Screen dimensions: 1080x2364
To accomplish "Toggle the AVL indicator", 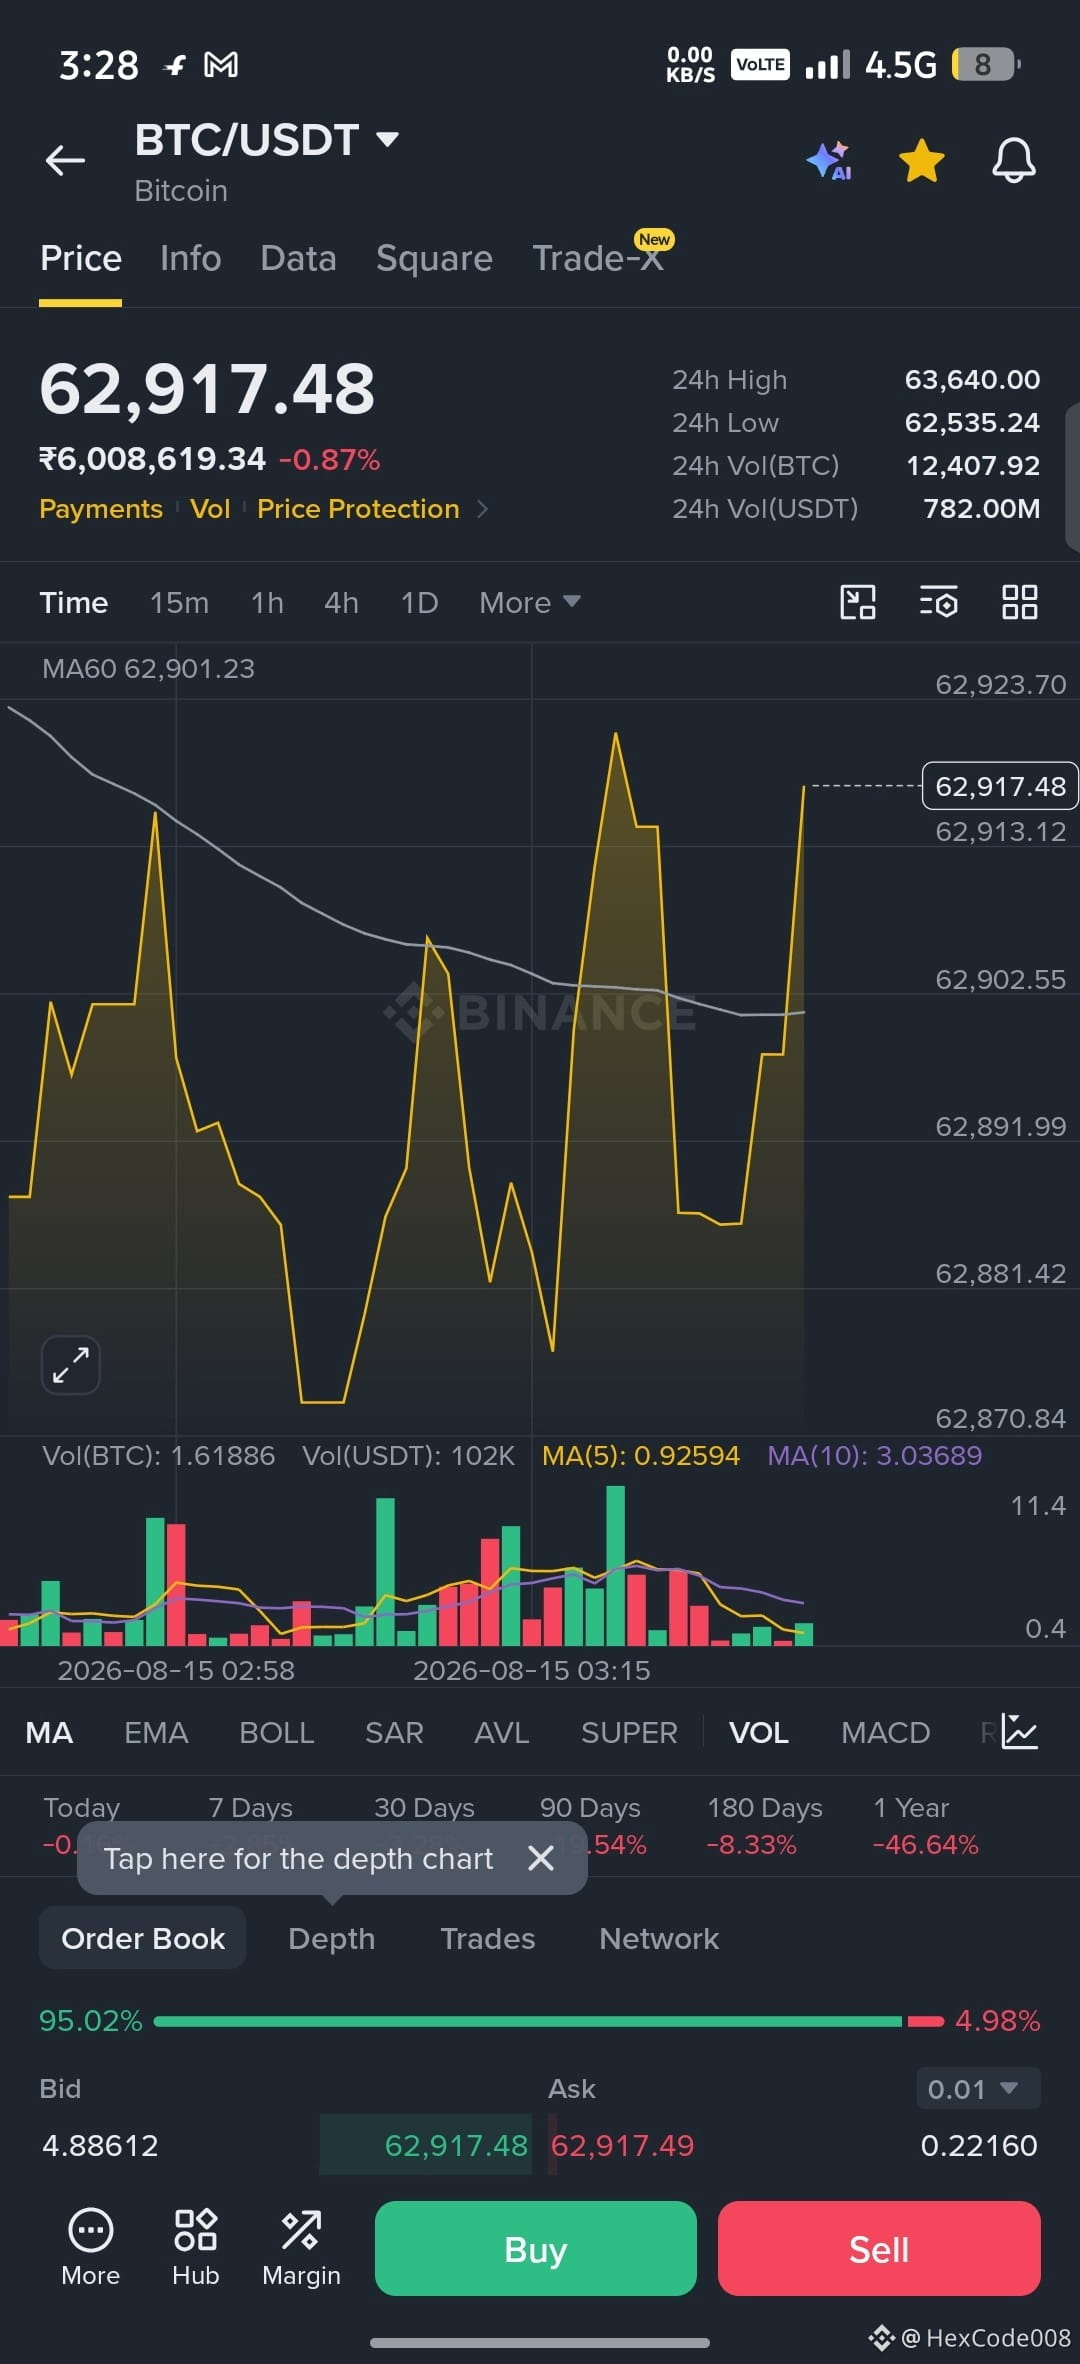I will point(501,1732).
